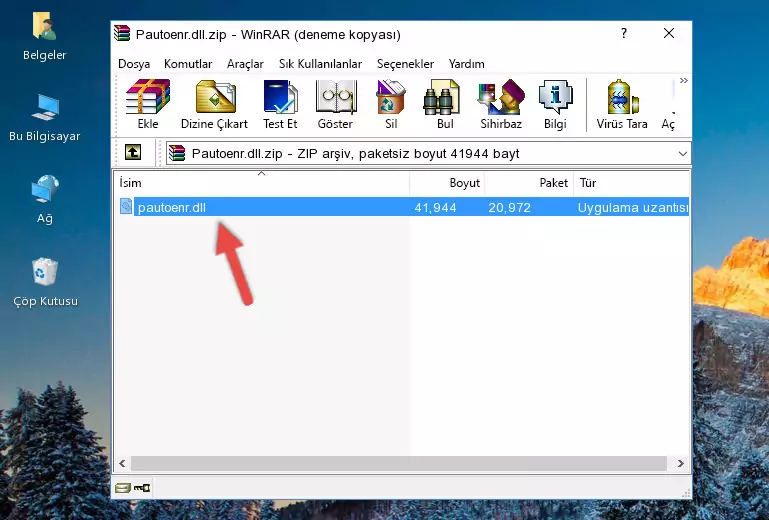
Task: Show archive Bilgi (Info)
Action: pyautogui.click(x=555, y=104)
